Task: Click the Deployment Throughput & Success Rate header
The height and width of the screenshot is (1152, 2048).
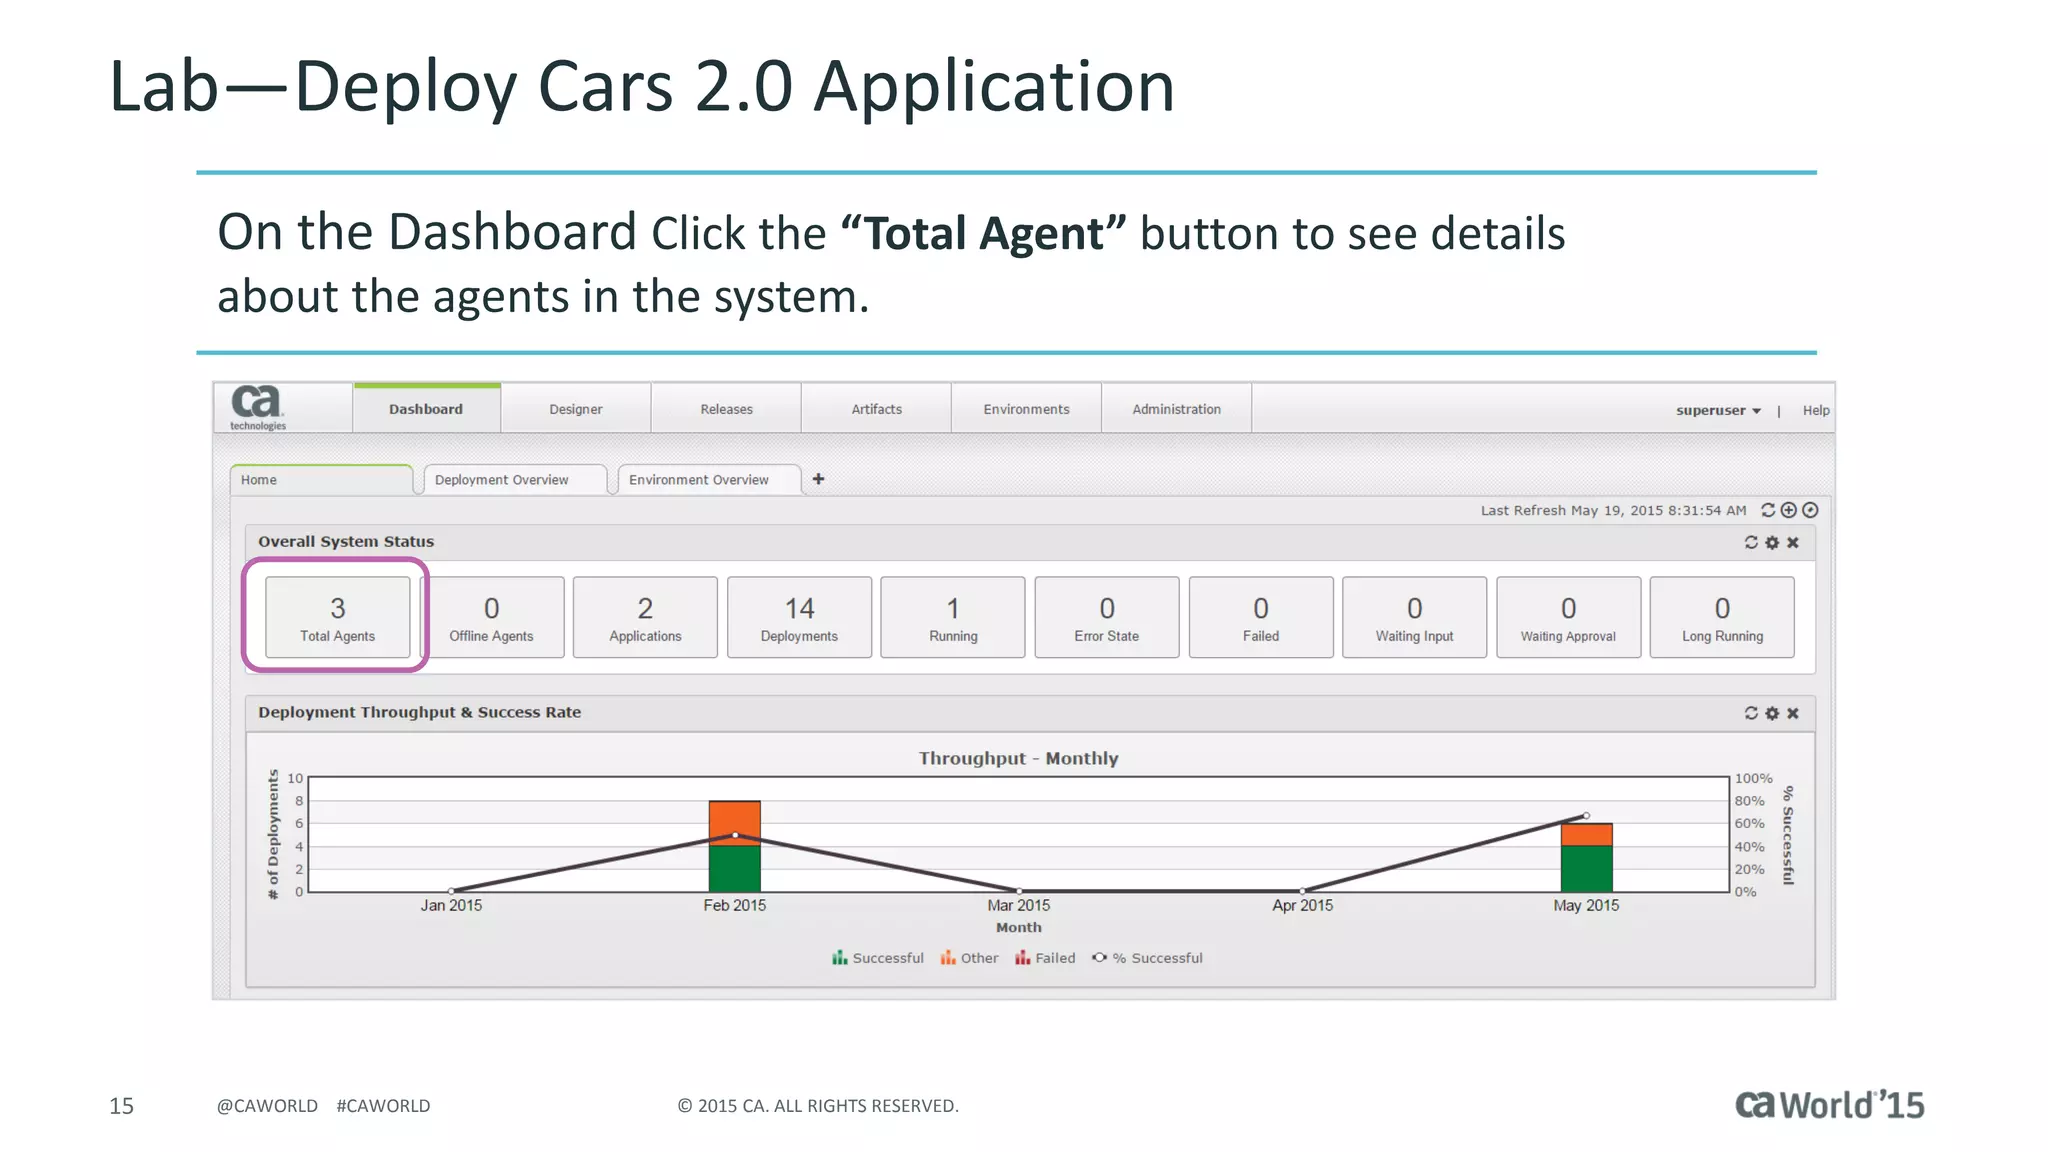Action: [1030, 713]
